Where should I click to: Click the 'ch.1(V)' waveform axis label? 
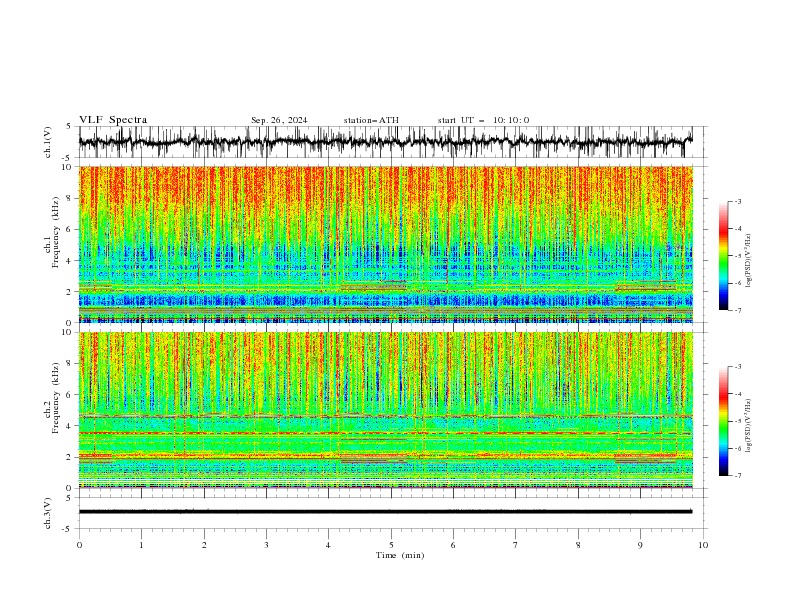click(x=48, y=142)
